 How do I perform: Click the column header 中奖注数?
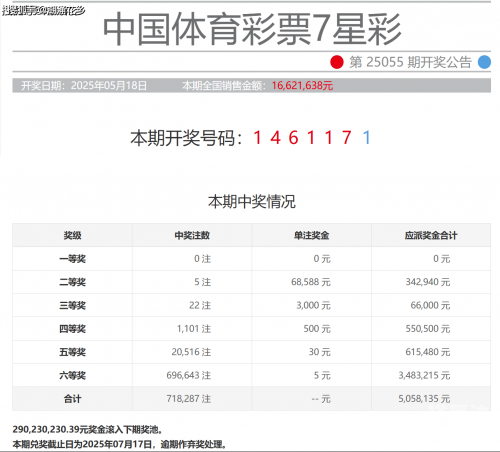[x=192, y=235]
